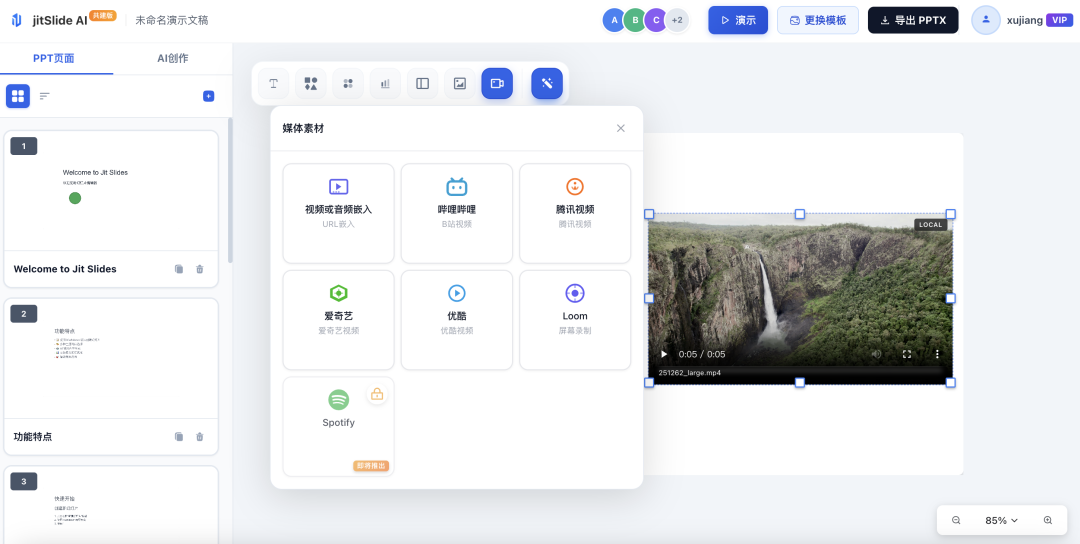Close the 媒体素材 panel
This screenshot has height=544, width=1080.
(x=621, y=128)
